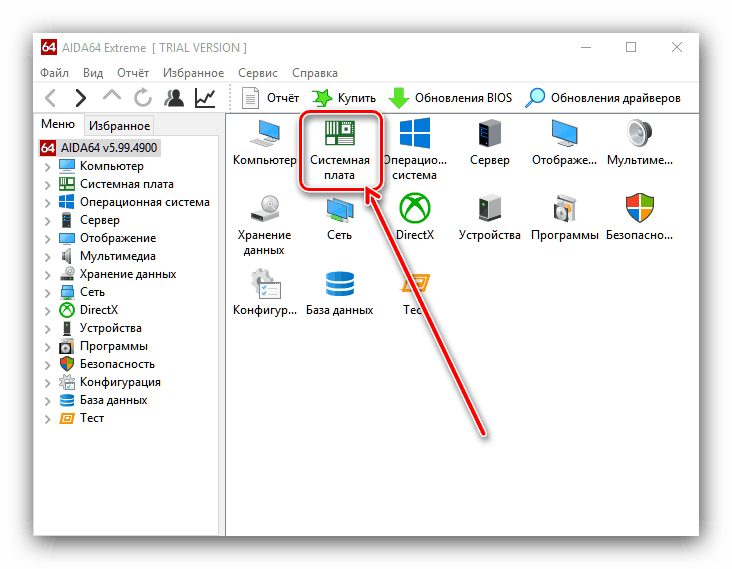Open user management silhouette toolbar icon
The height and width of the screenshot is (569, 732).
174,98
